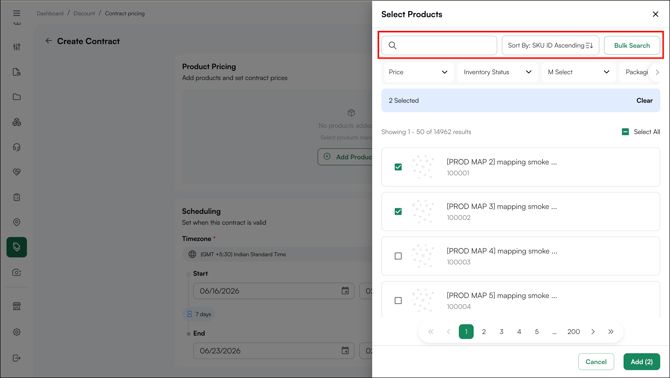670x378 pixels.
Task: Click the logout icon in sidebar
Action: coord(17,358)
